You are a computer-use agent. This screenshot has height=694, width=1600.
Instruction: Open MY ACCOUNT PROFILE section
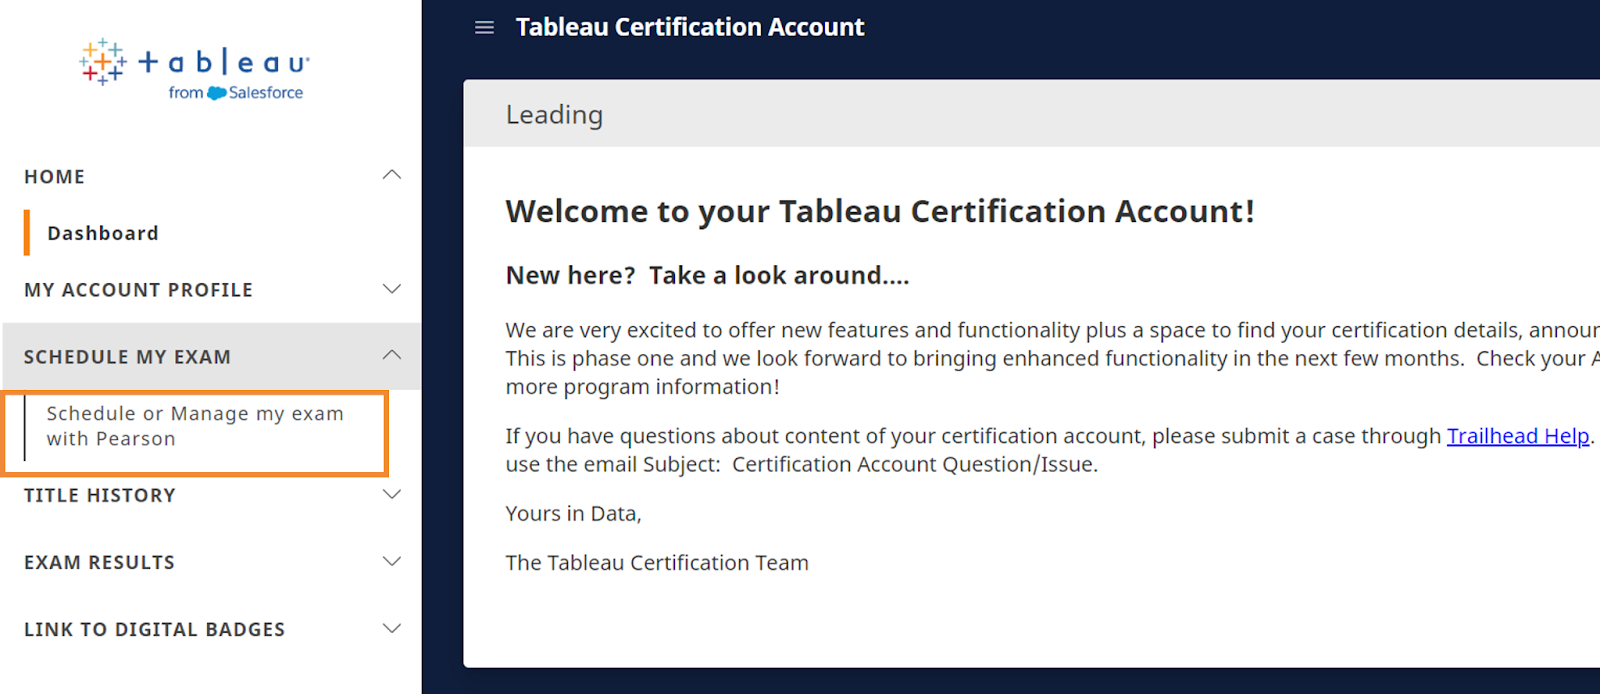coord(138,290)
